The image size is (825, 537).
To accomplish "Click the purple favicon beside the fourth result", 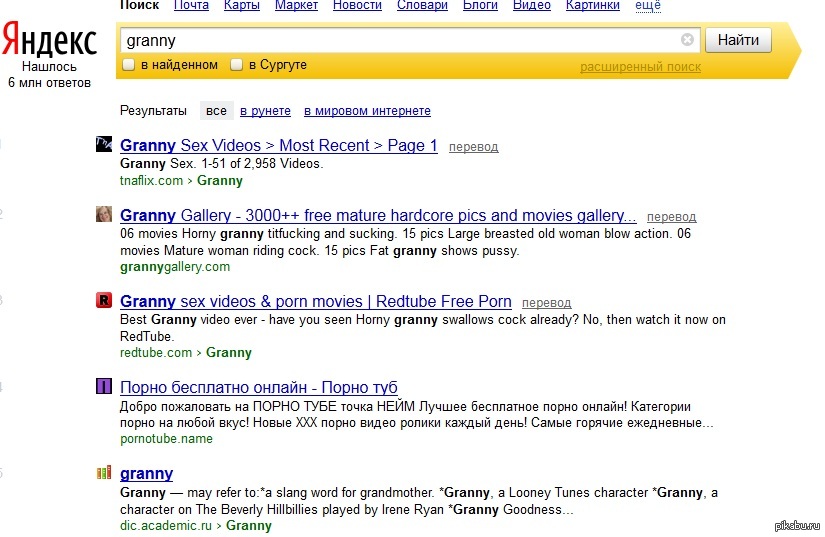I will tap(103, 387).
